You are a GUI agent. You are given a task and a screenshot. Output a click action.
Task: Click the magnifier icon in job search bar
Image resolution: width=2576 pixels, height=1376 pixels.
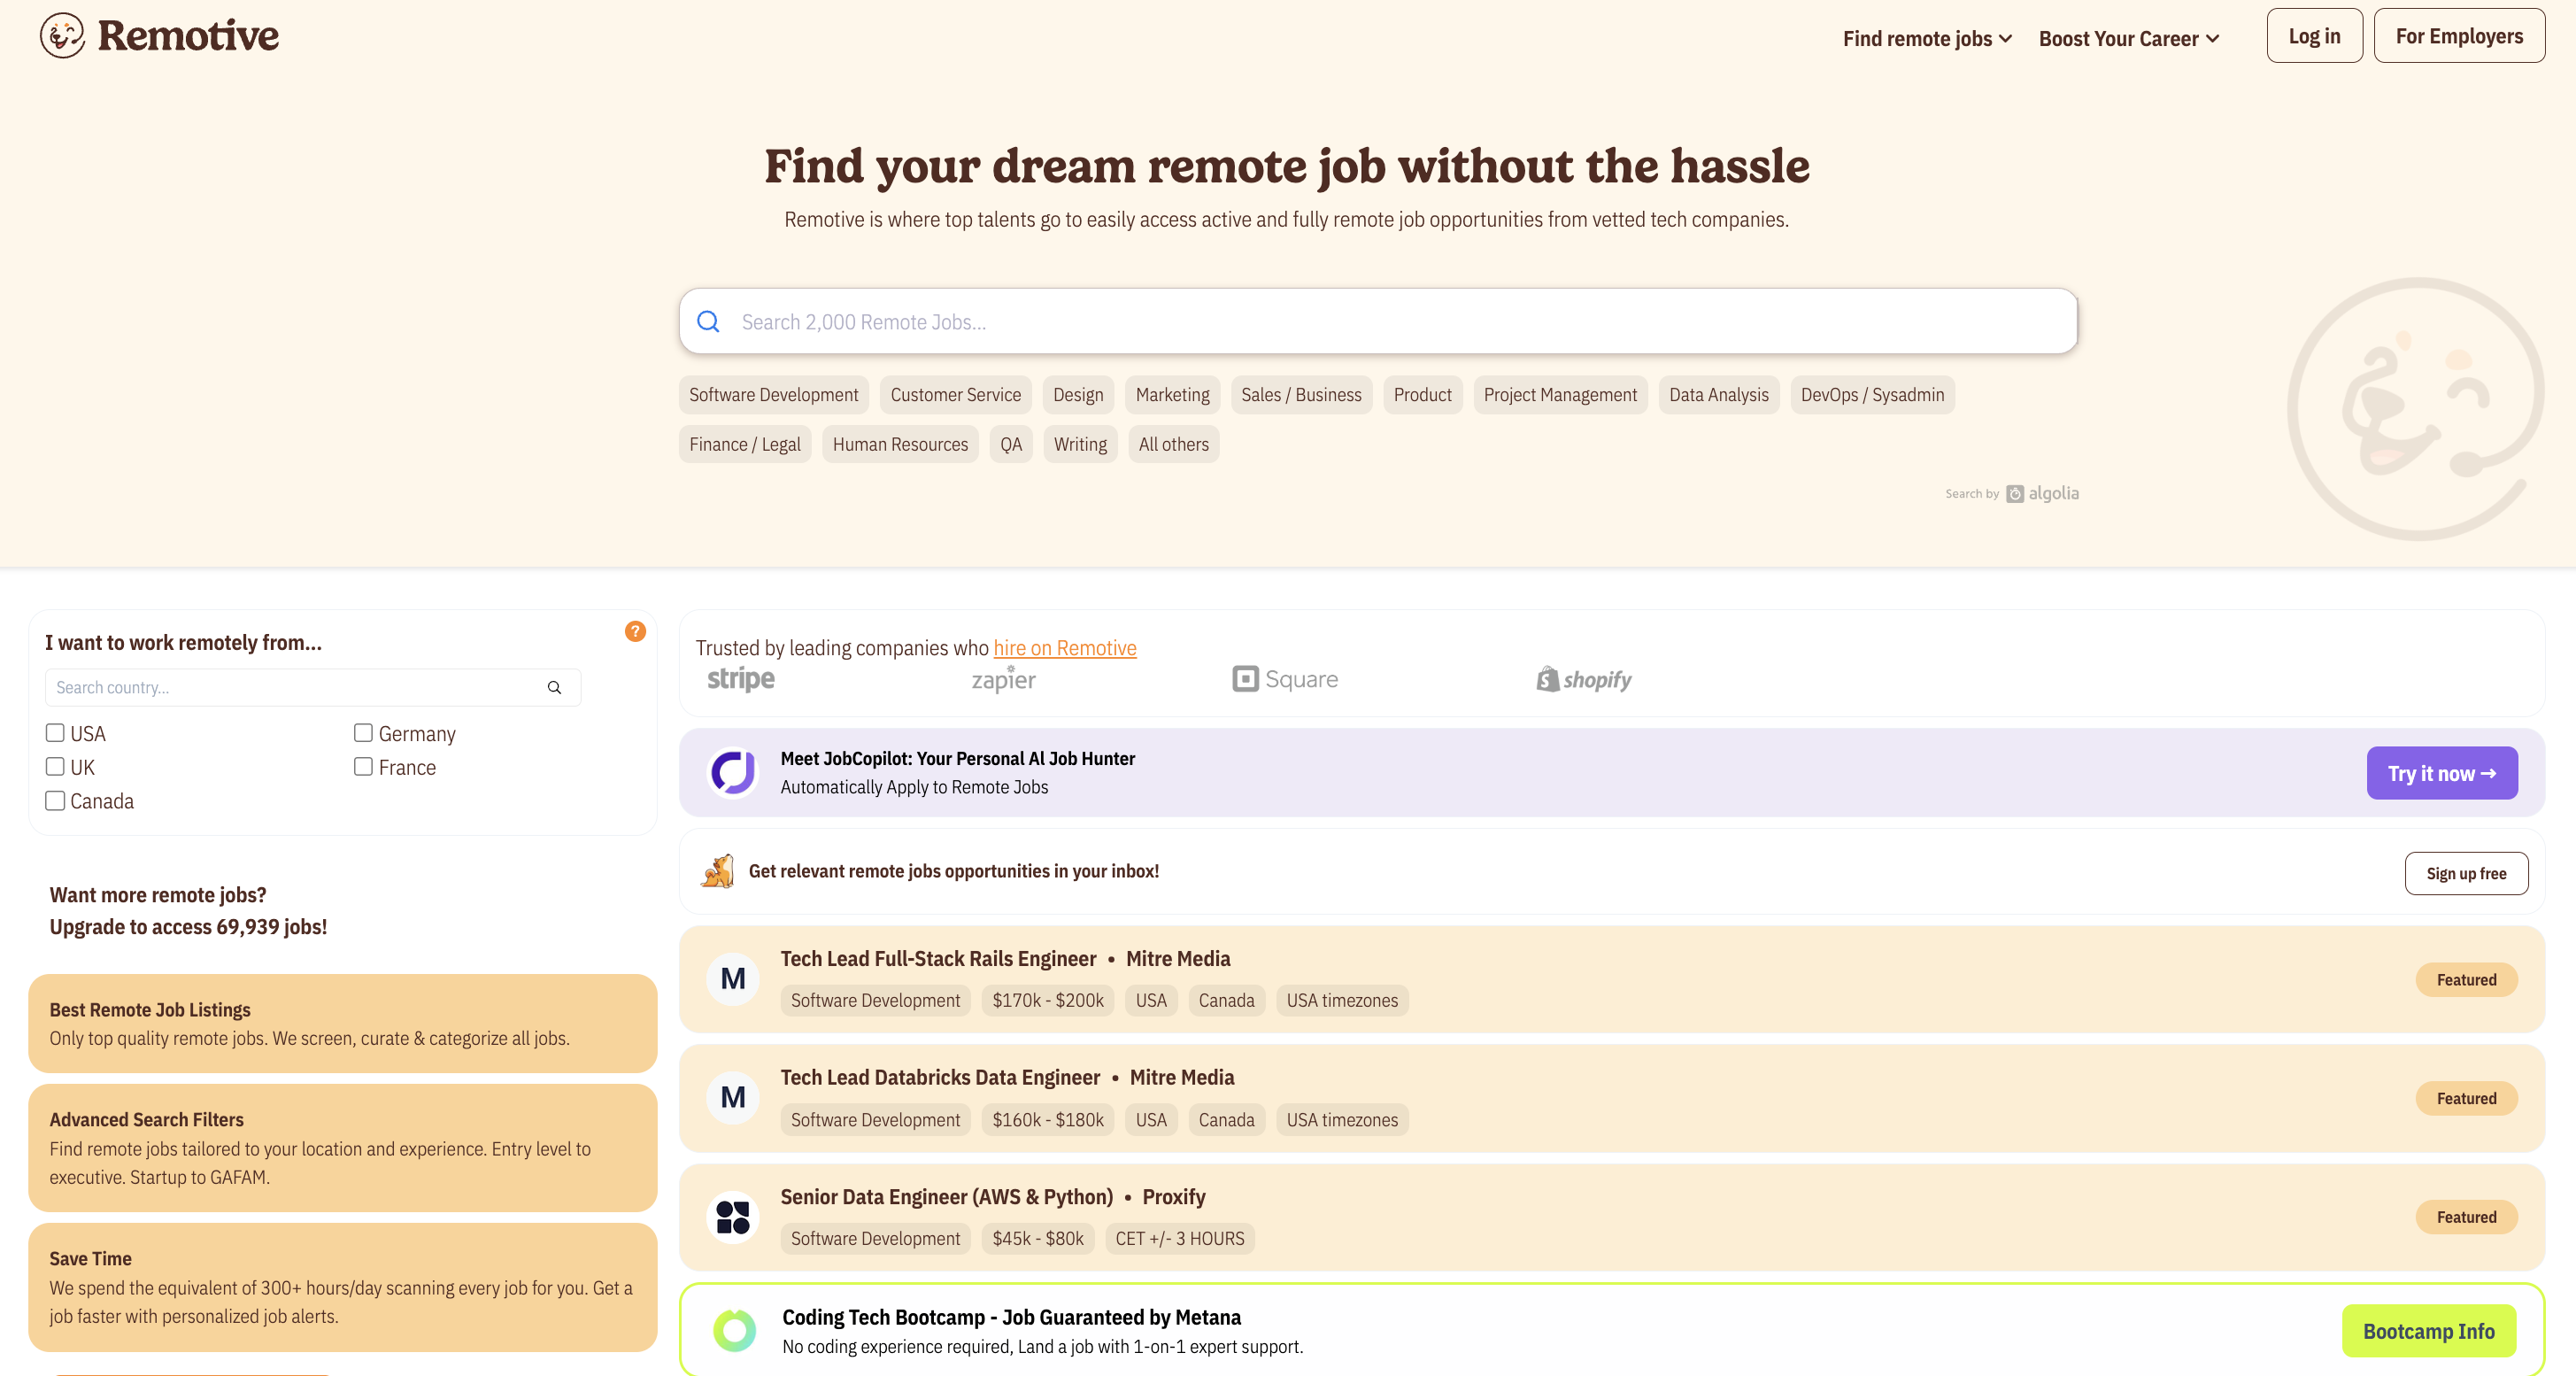tap(708, 322)
